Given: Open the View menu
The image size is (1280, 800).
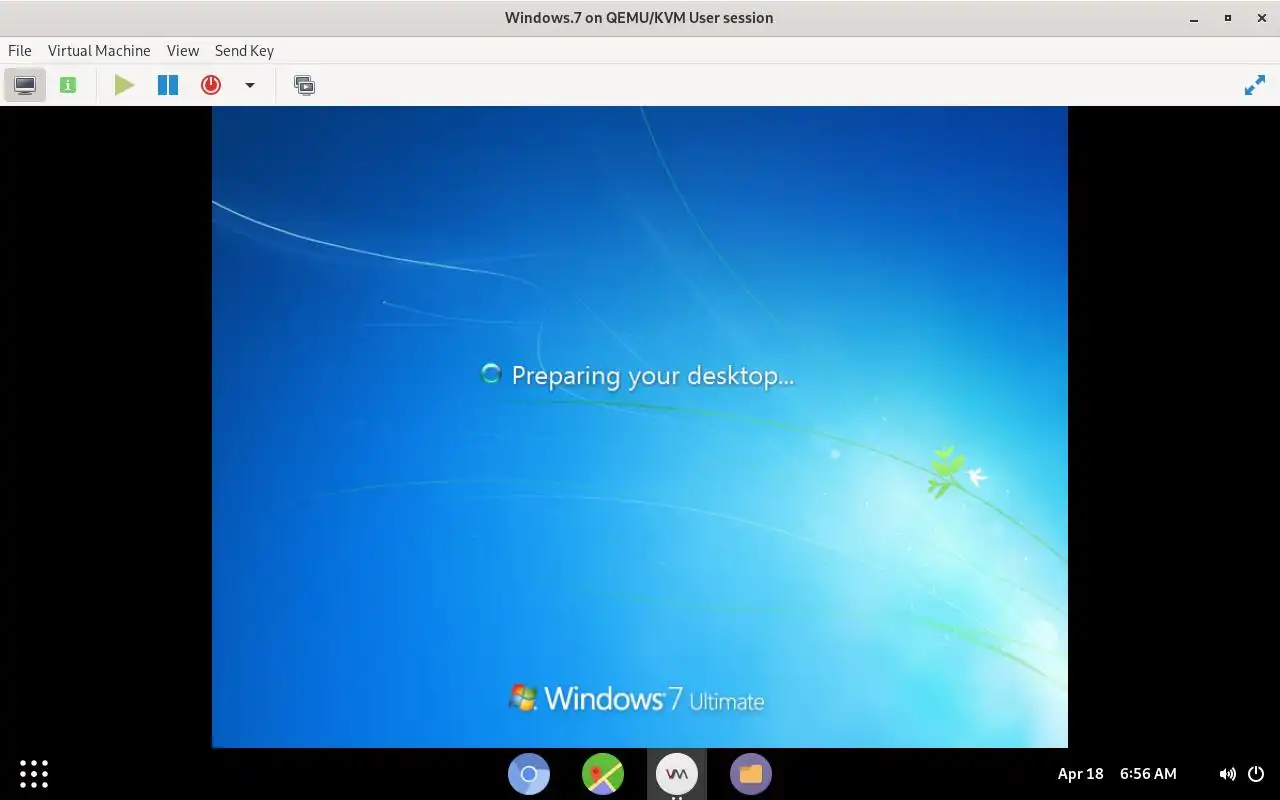Looking at the screenshot, I should (x=183, y=50).
